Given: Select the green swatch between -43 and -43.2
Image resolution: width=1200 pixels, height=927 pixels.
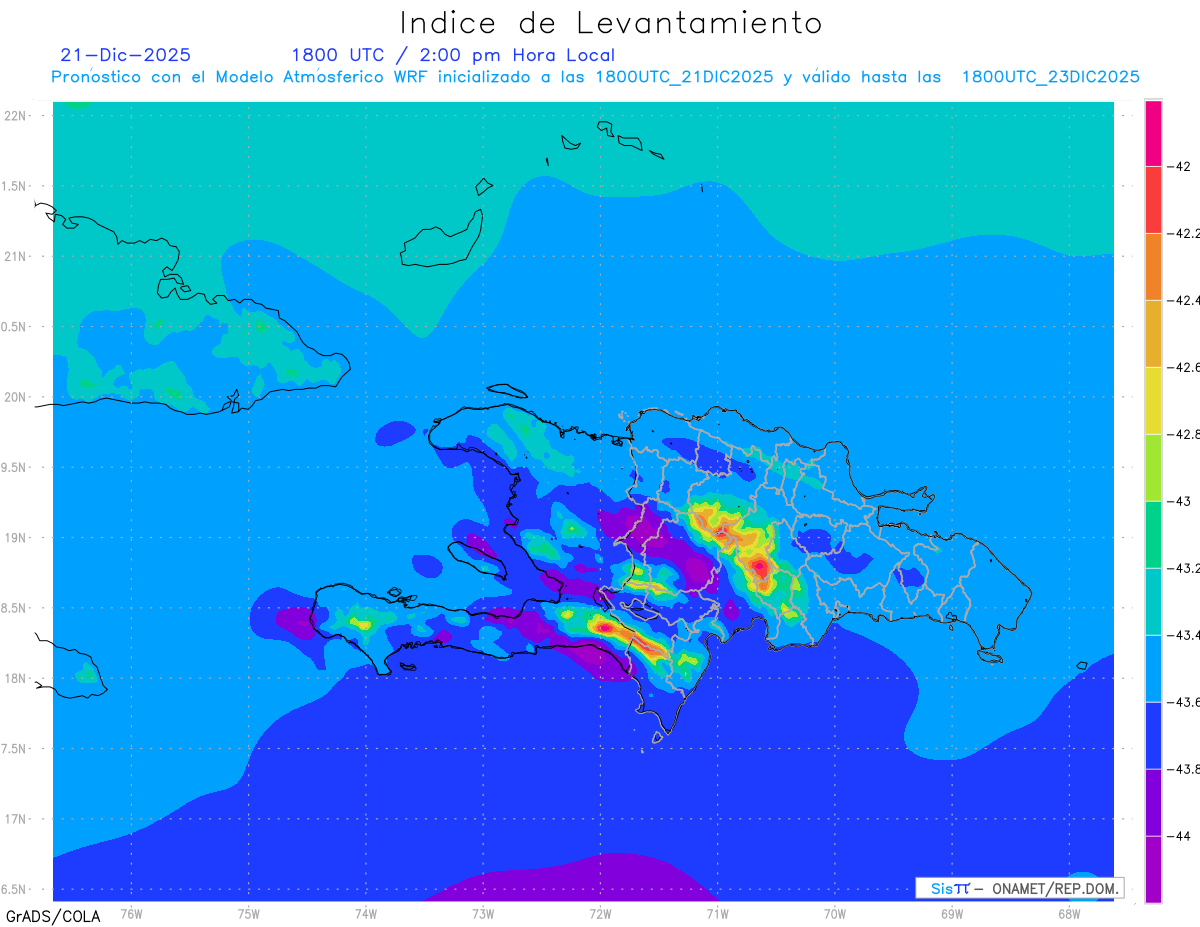Looking at the screenshot, I should coord(1153,535).
